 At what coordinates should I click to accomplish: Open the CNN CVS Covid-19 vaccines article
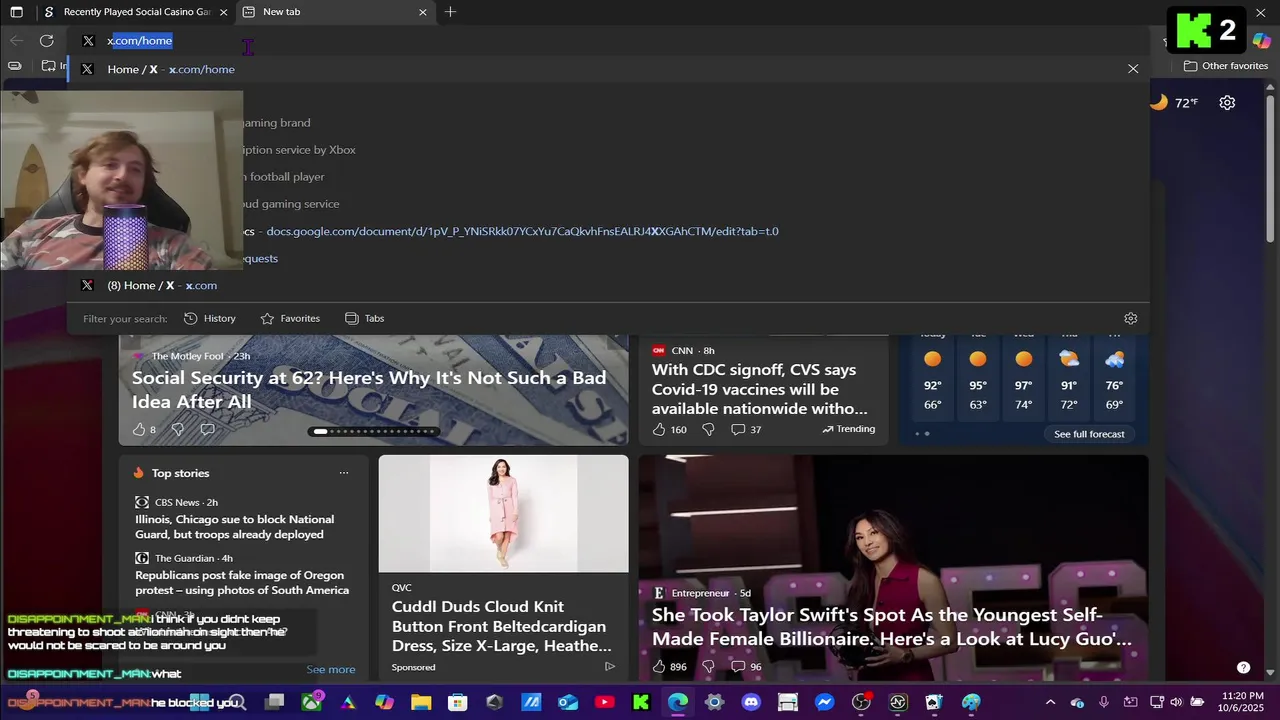click(x=760, y=389)
